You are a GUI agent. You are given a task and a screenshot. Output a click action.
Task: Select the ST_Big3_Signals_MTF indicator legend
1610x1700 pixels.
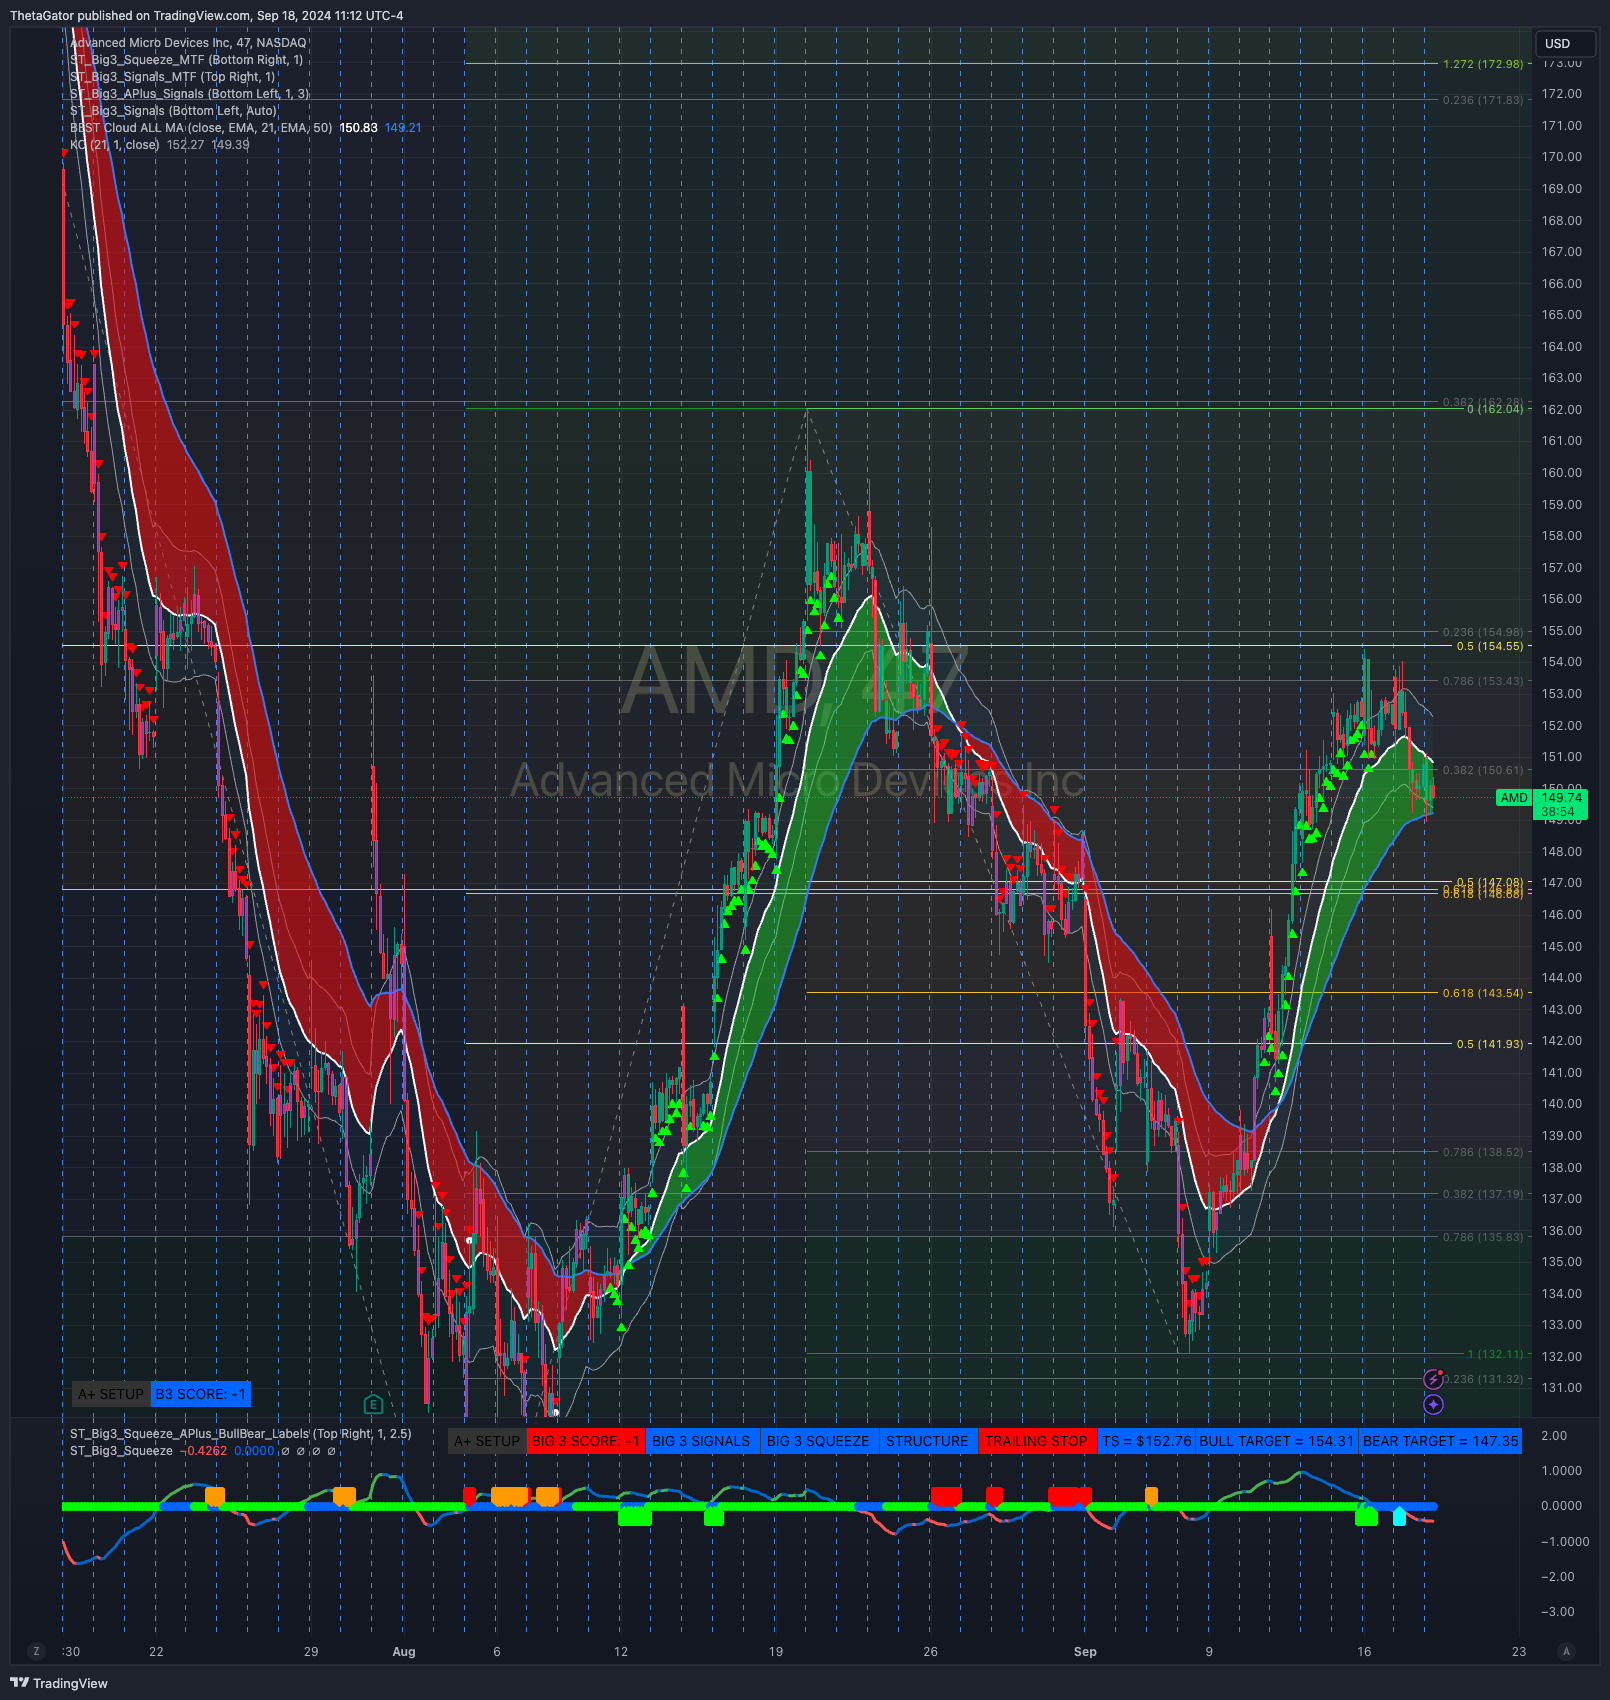pos(172,77)
